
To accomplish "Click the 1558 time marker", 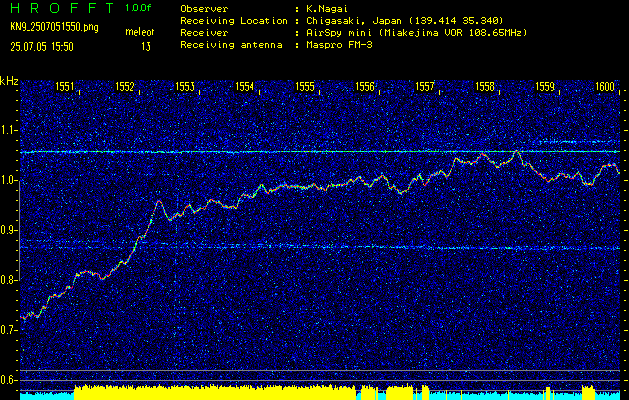I will pos(485,87).
